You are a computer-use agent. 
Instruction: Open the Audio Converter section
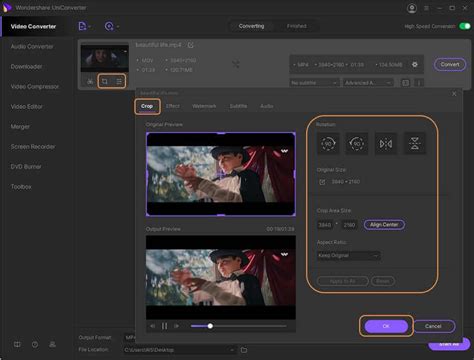click(32, 46)
